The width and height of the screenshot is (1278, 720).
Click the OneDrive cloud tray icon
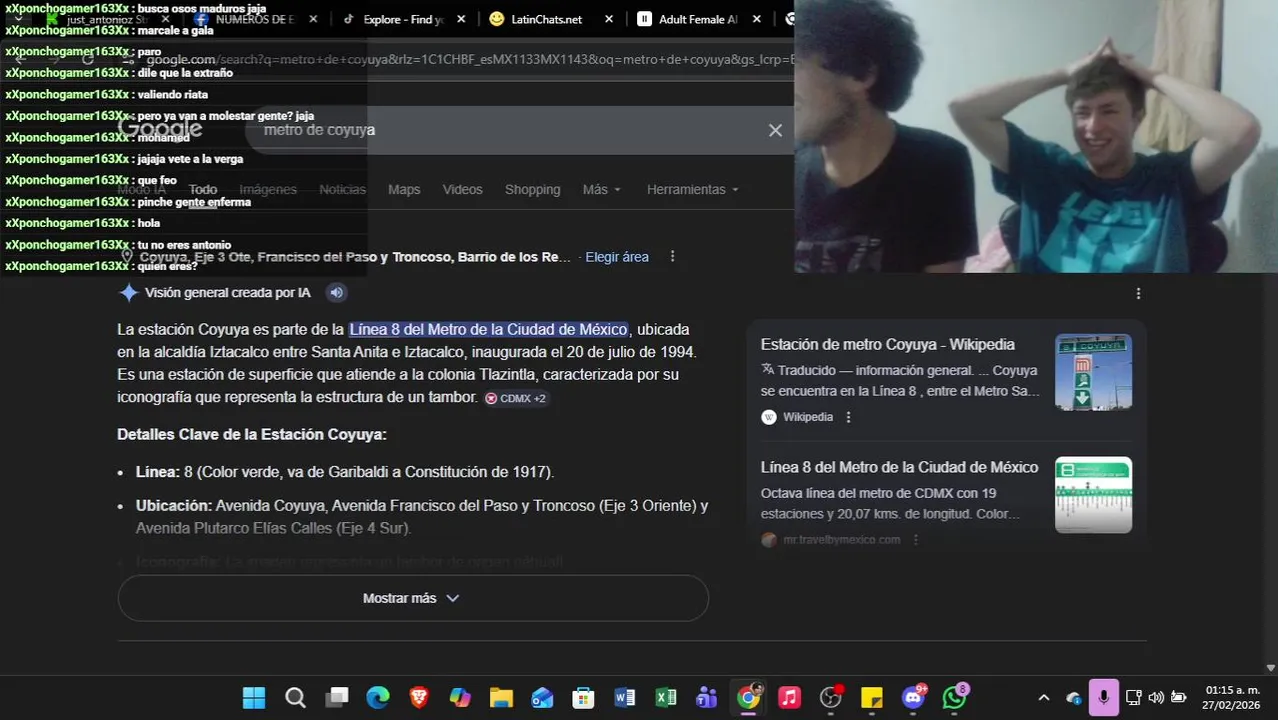pyautogui.click(x=1074, y=697)
